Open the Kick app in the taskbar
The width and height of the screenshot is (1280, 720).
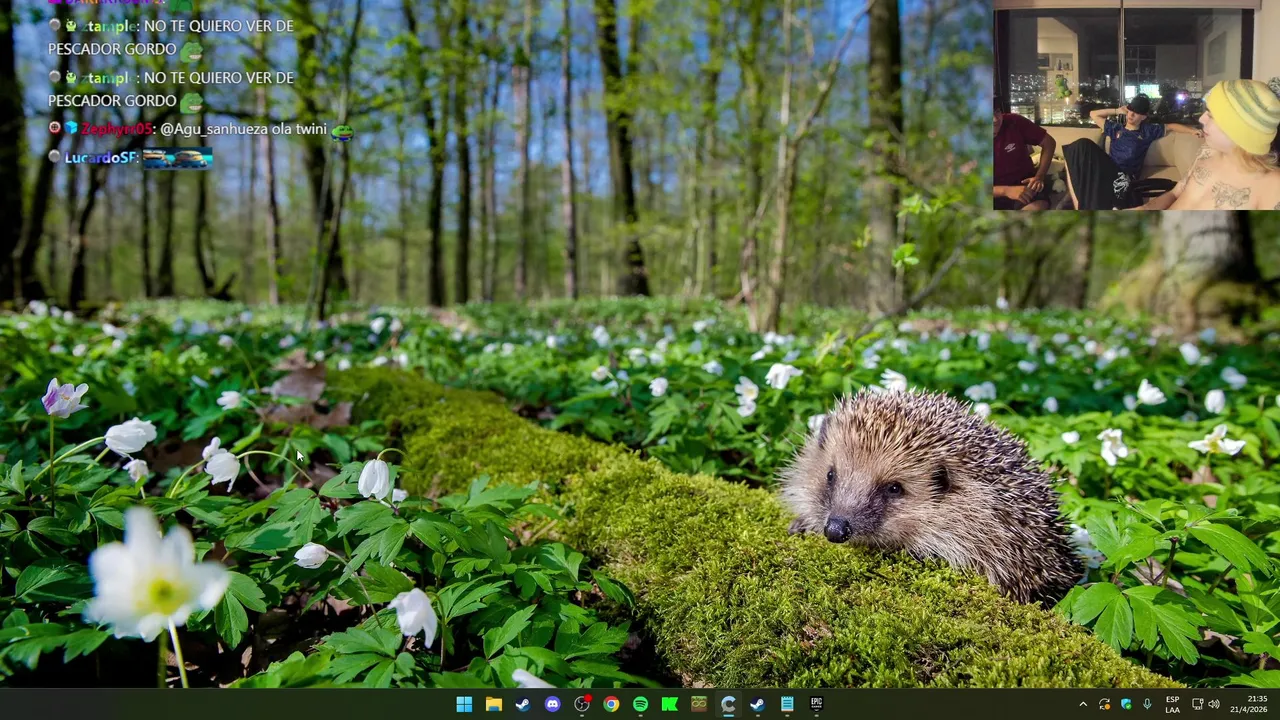pos(669,704)
